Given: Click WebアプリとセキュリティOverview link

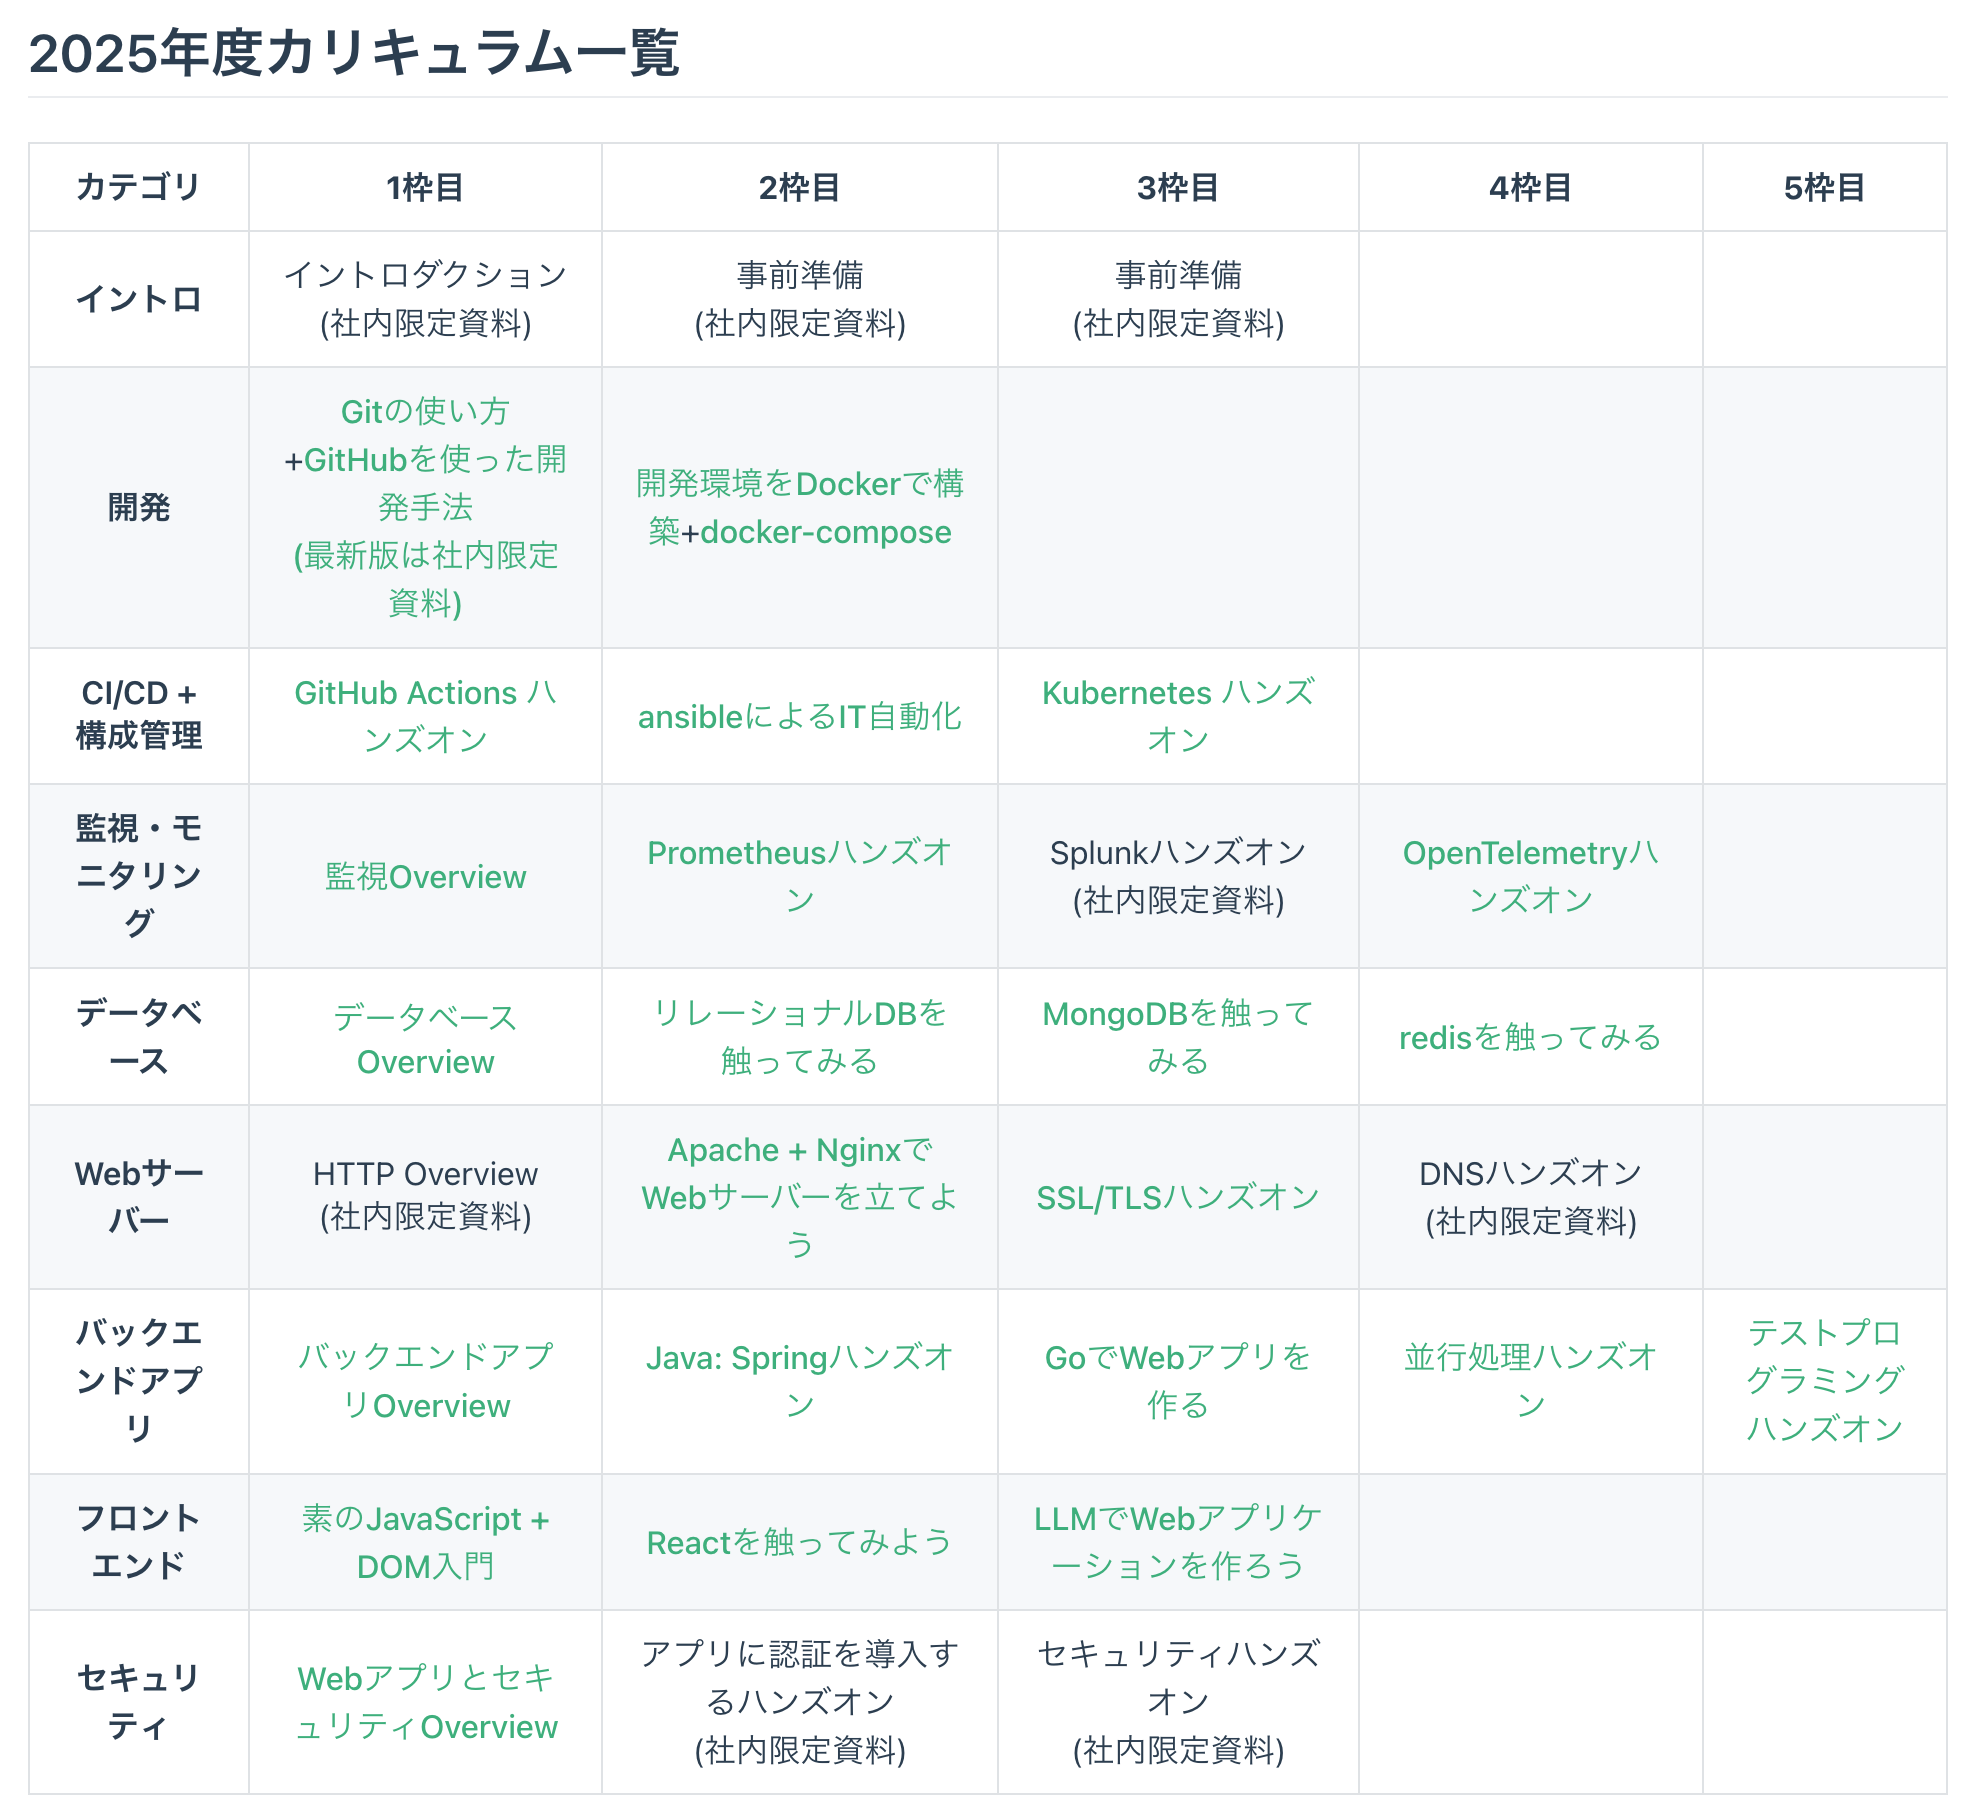Looking at the screenshot, I should click(x=425, y=1679).
